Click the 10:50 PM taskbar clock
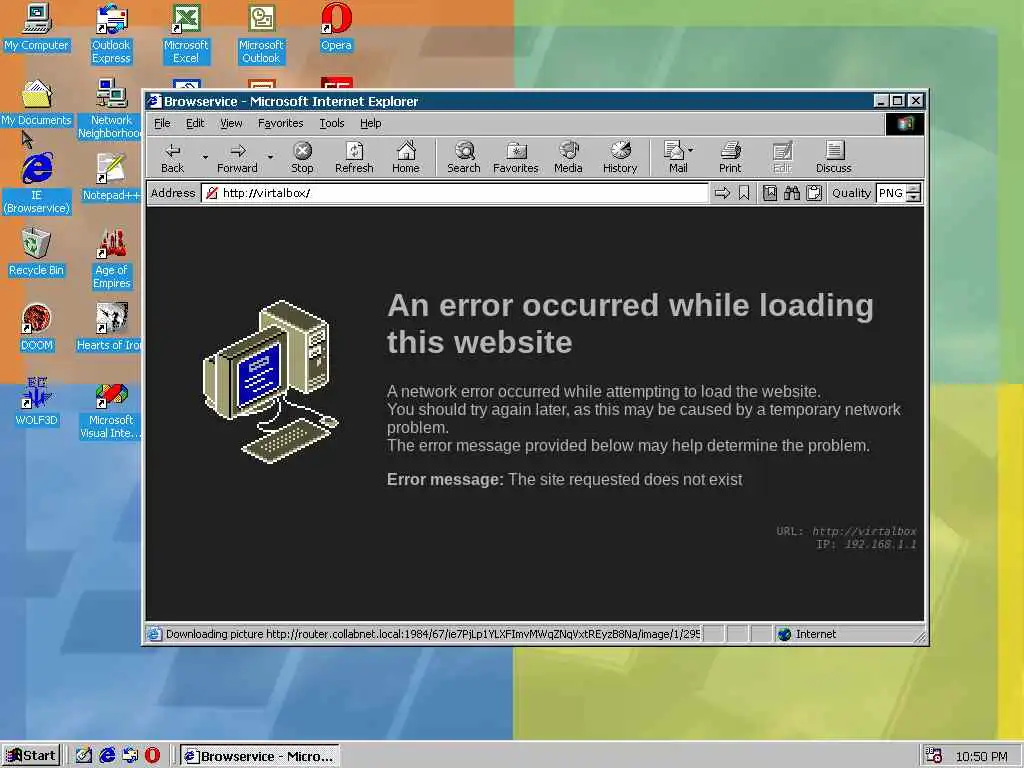This screenshot has width=1024, height=768. [x=982, y=756]
